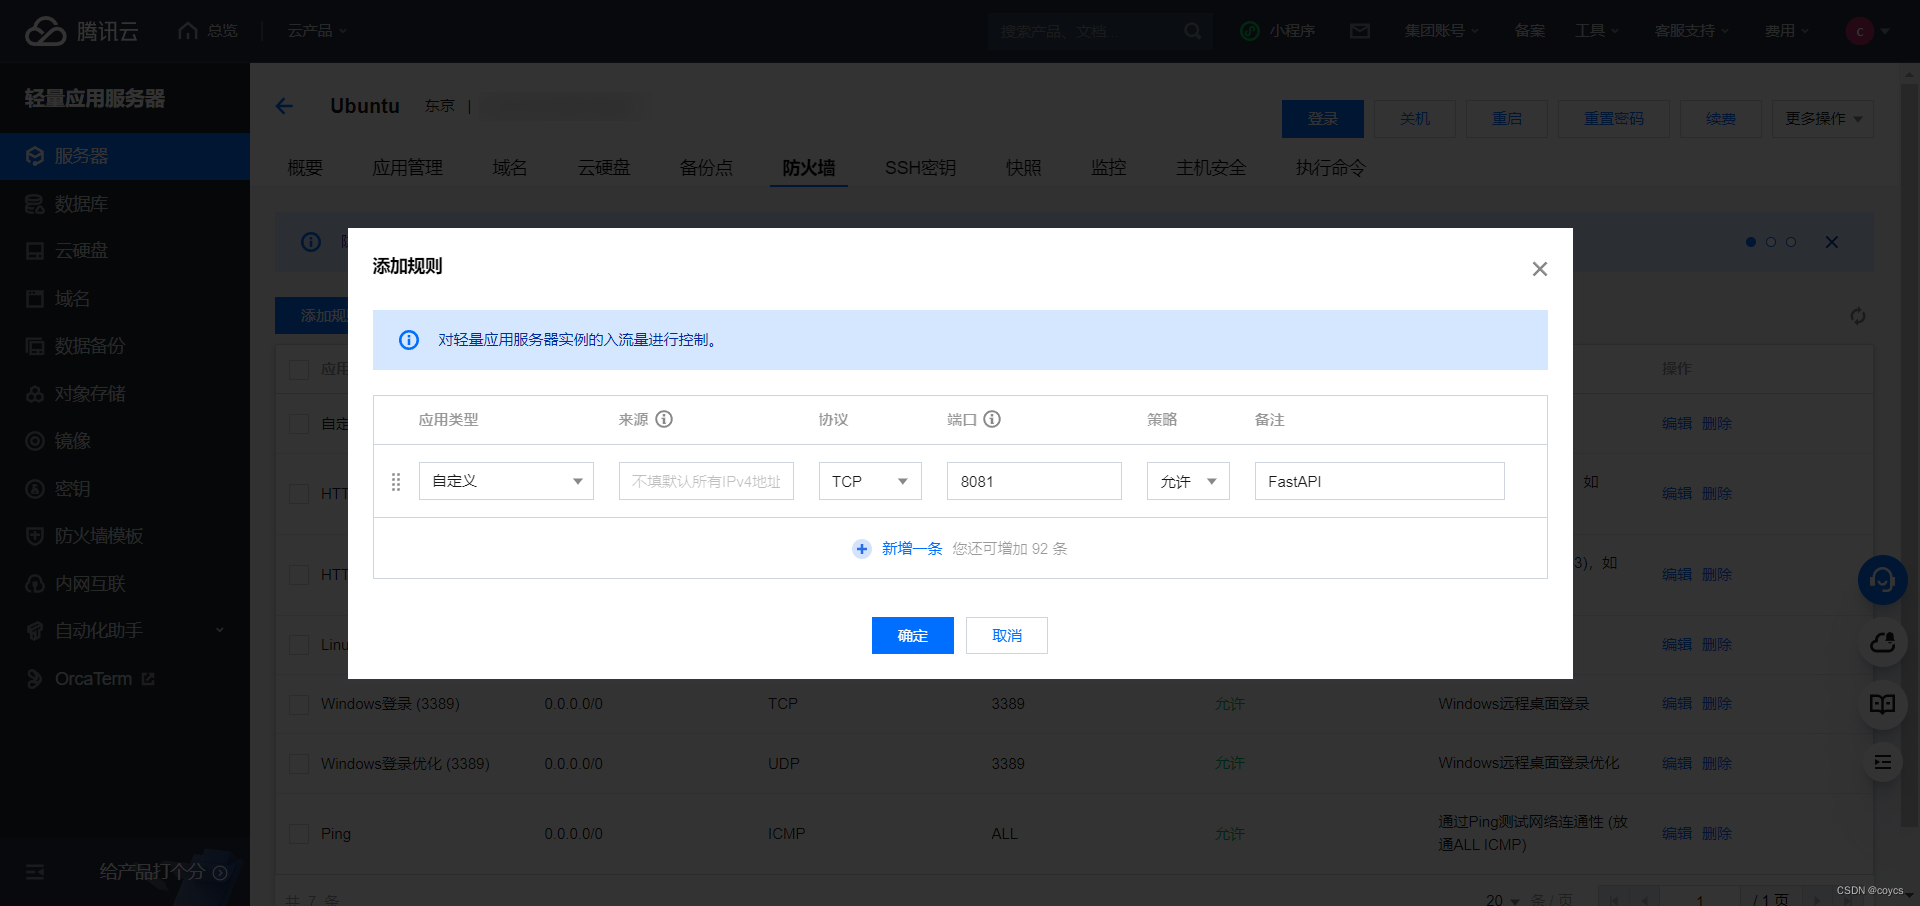The width and height of the screenshot is (1920, 906).
Task: Click the 新增一条 link
Action: [912, 549]
